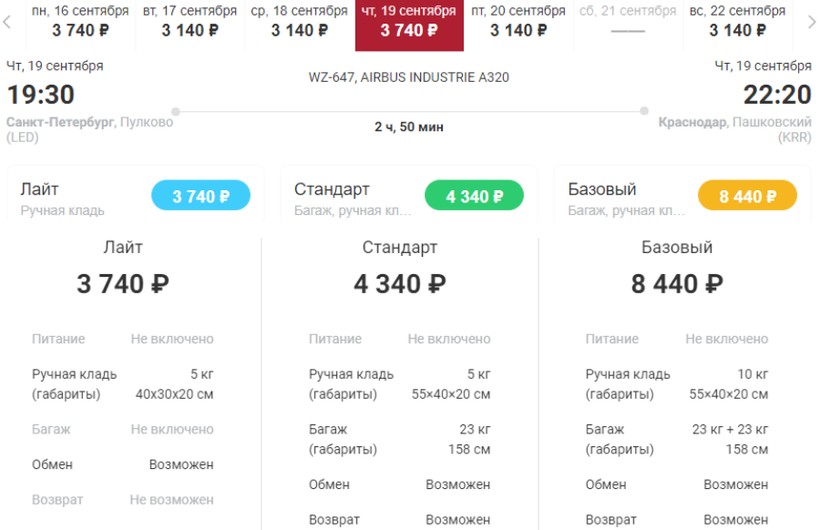Image resolution: width=820 pixels, height=530 pixels.
Task: Go to next dates with right arrow
Action: [x=811, y=22]
